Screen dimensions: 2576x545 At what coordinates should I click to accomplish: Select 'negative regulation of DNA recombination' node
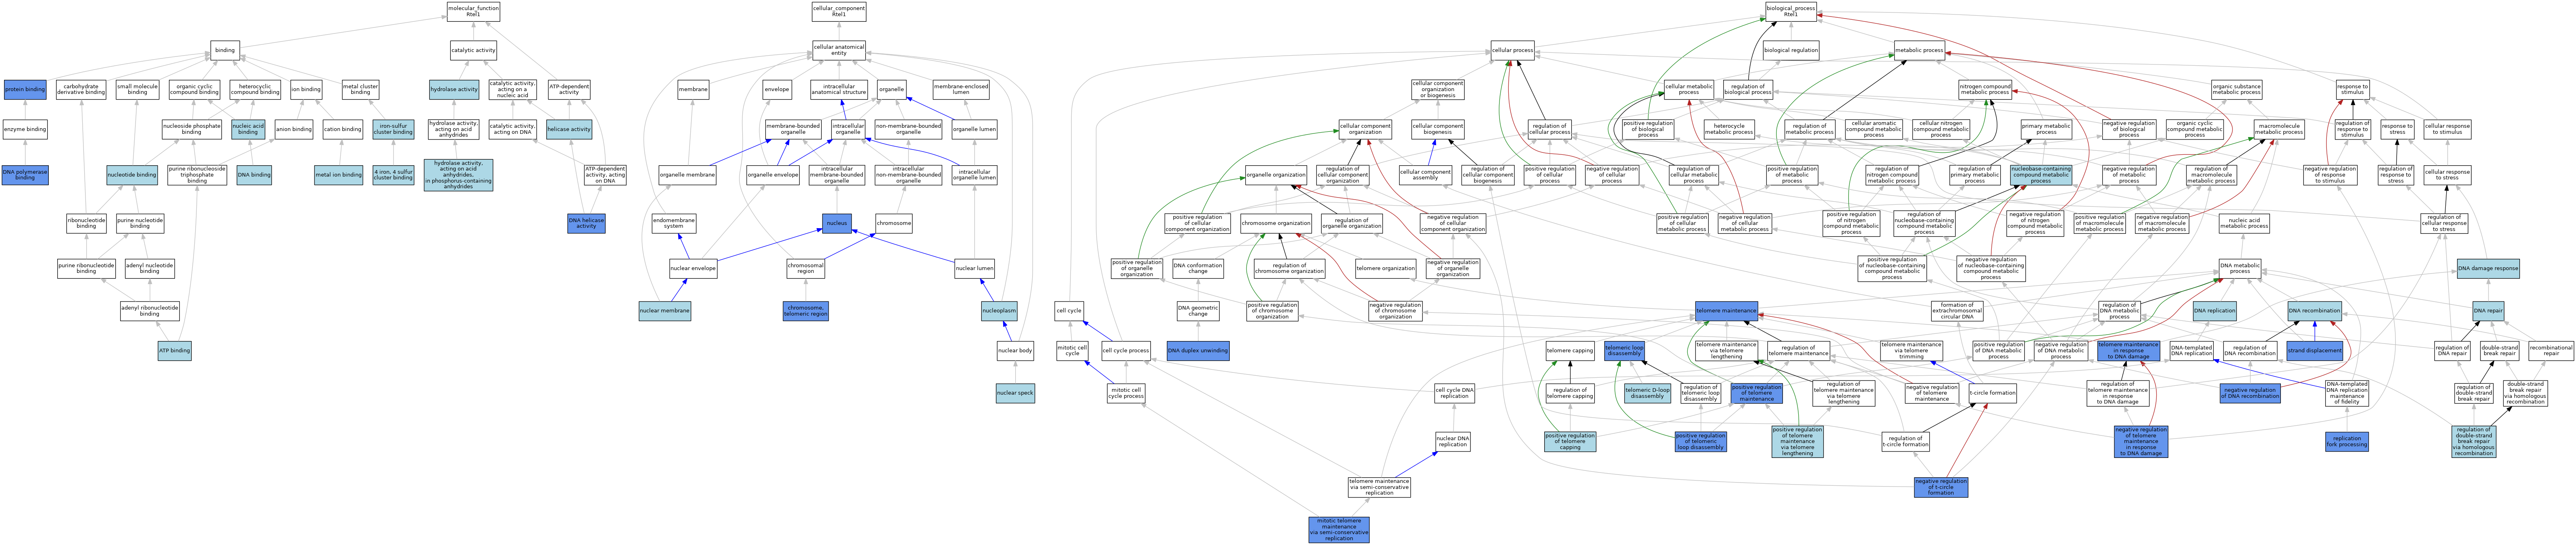2250,393
